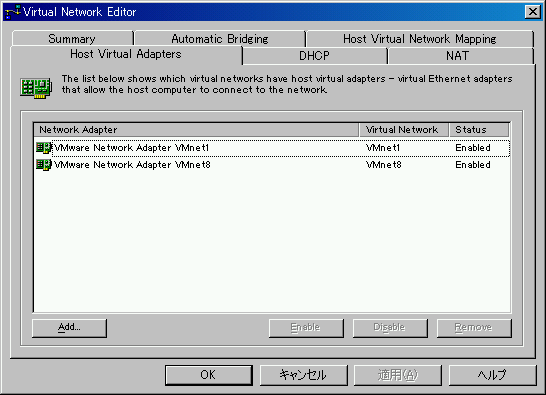The image size is (546, 395).
Task: Sort by the Virtual Network column header
Action: (404, 130)
